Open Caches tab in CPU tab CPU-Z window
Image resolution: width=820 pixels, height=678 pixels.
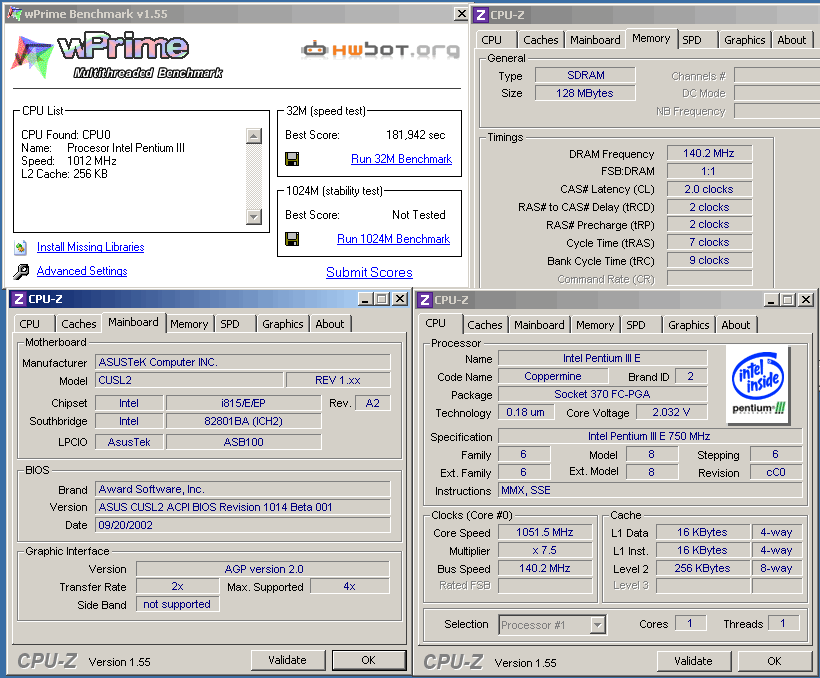[x=485, y=325]
